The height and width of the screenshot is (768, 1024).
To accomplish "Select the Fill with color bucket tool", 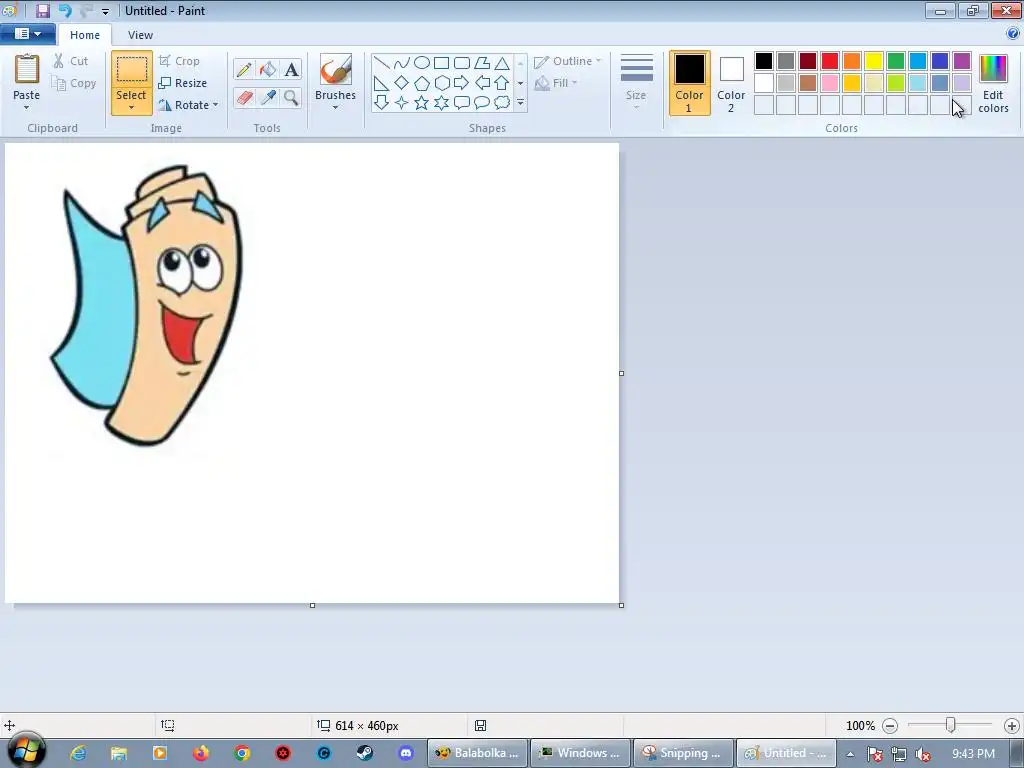I will [268, 69].
